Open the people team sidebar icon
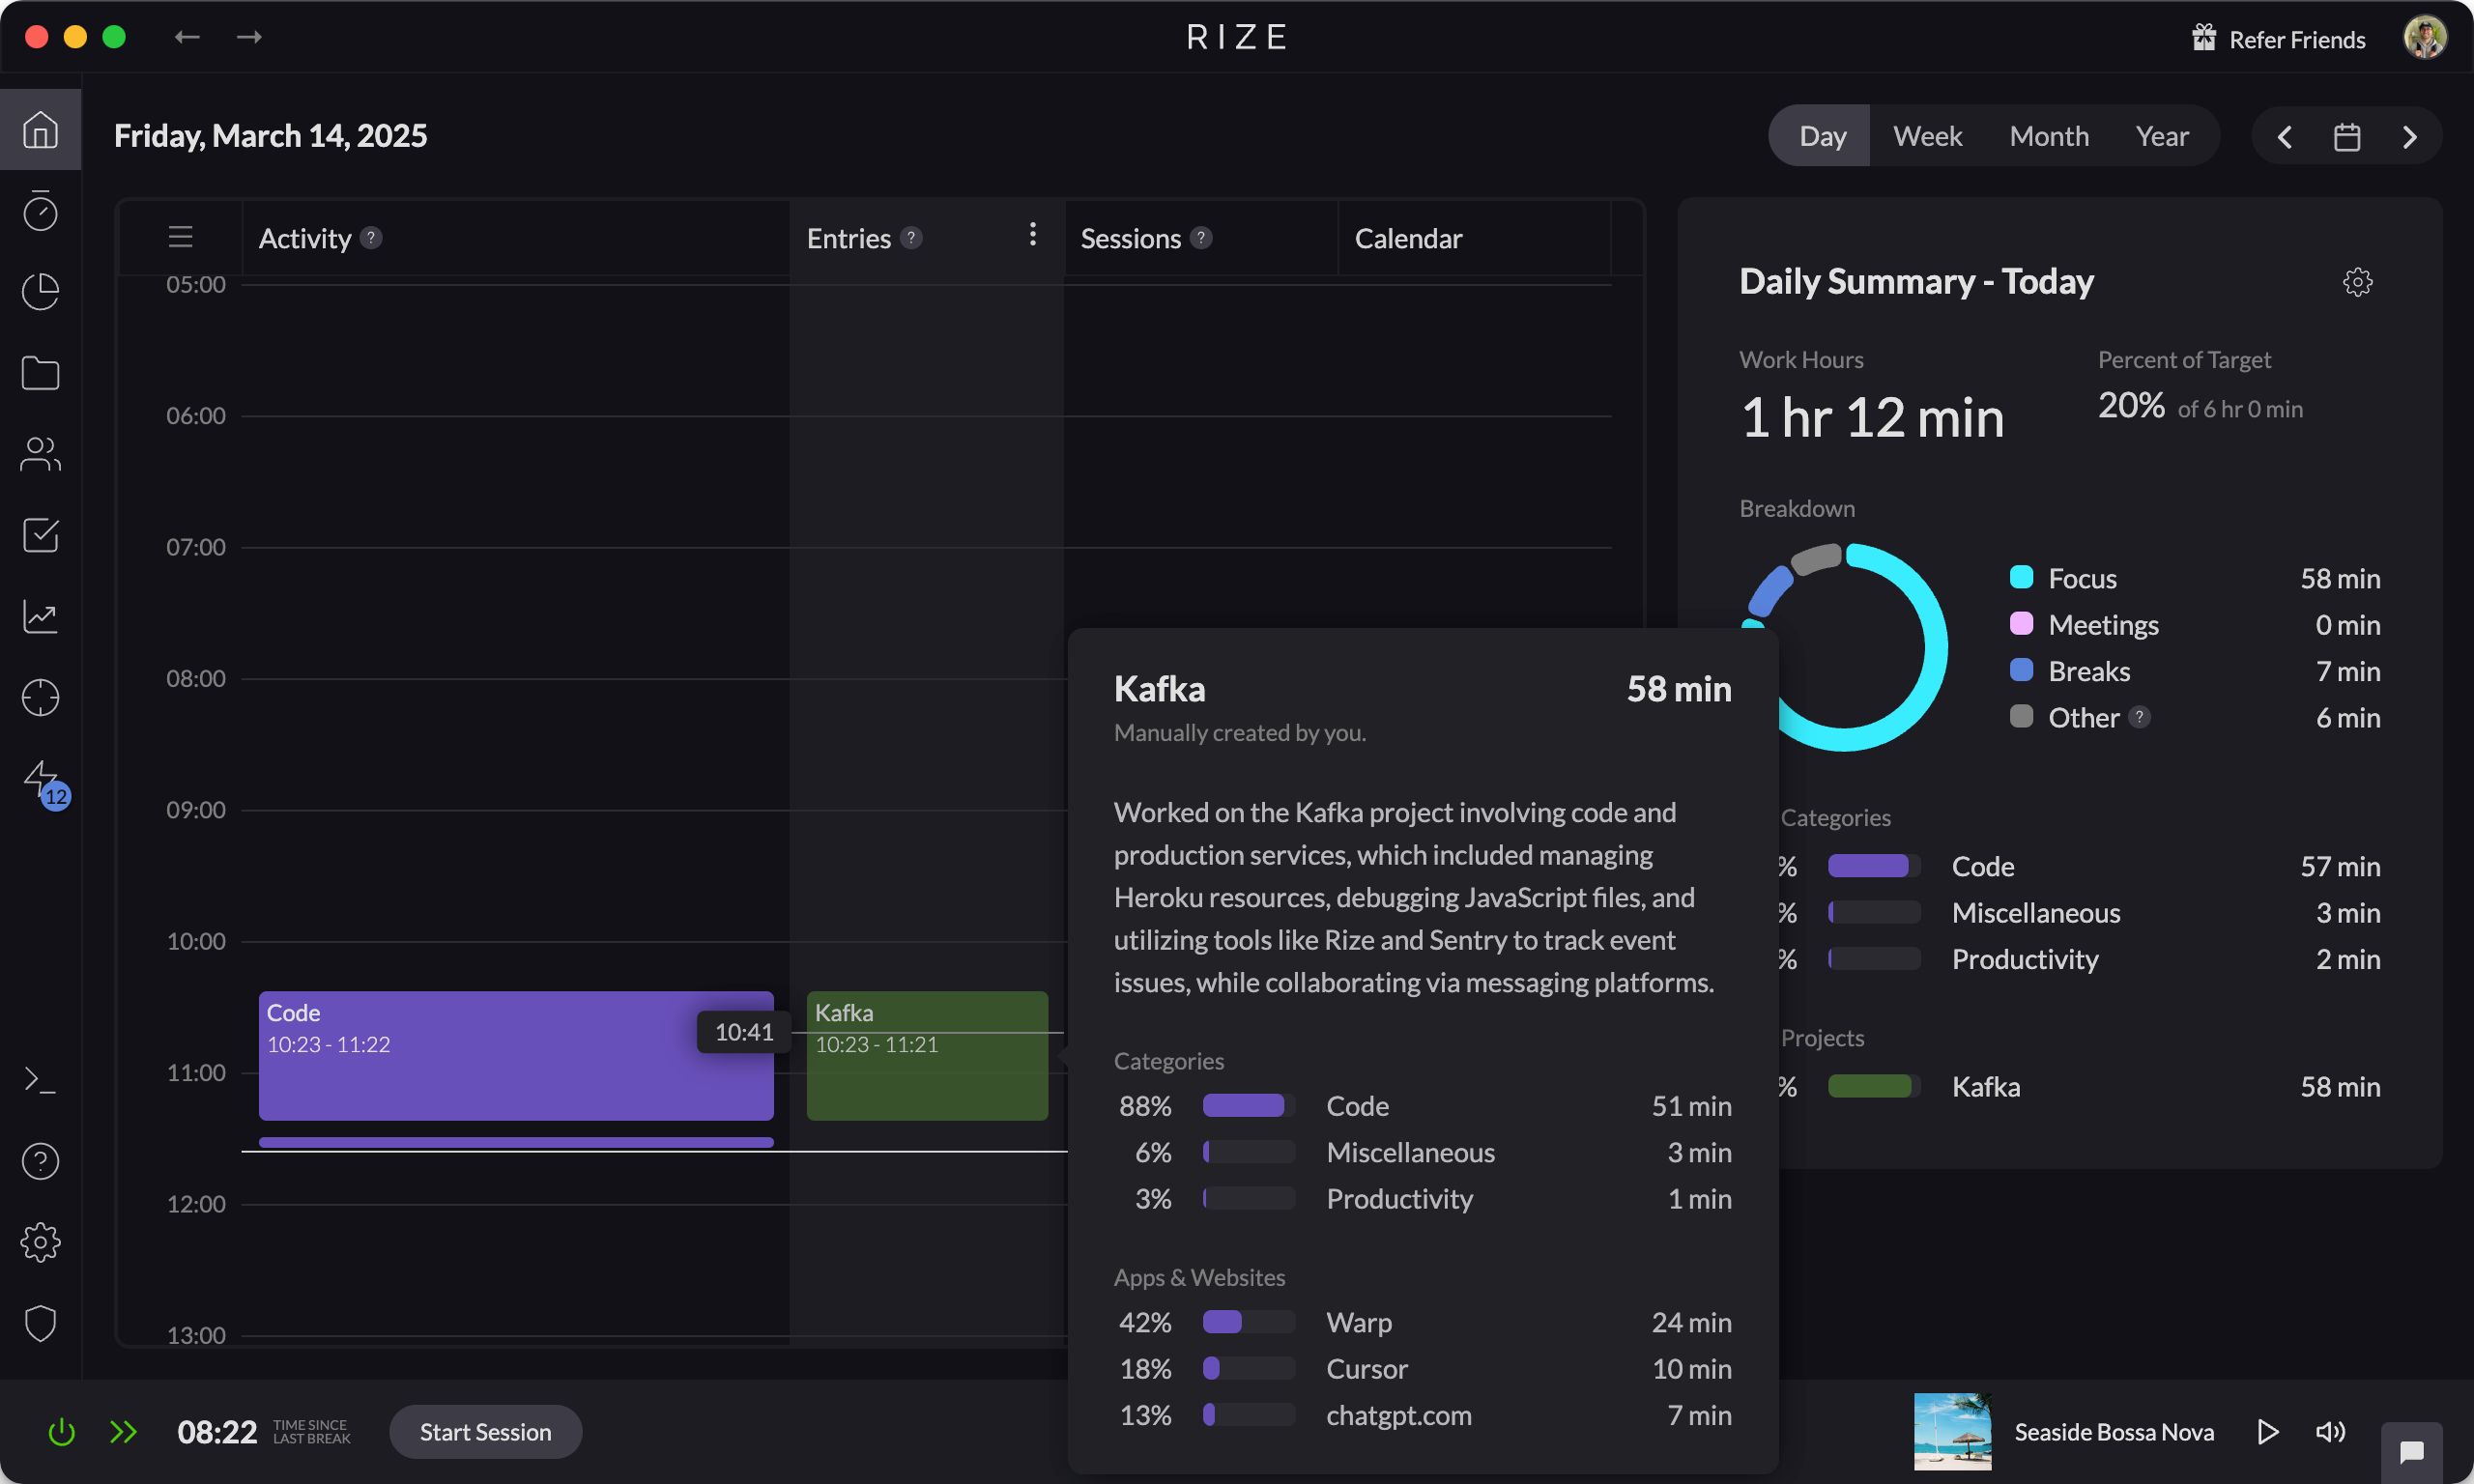2474x1484 pixels. (40, 454)
